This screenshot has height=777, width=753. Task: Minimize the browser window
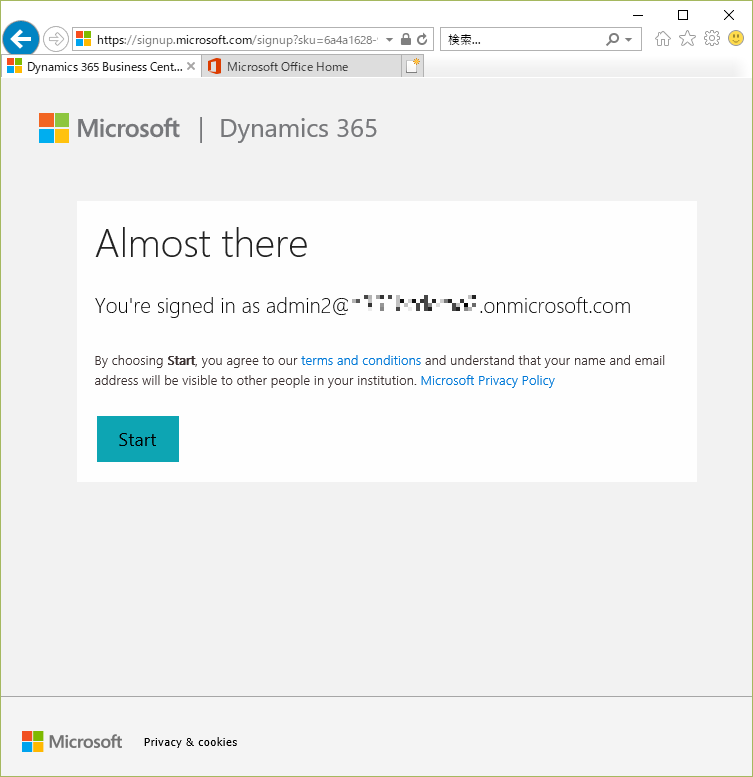[638, 15]
